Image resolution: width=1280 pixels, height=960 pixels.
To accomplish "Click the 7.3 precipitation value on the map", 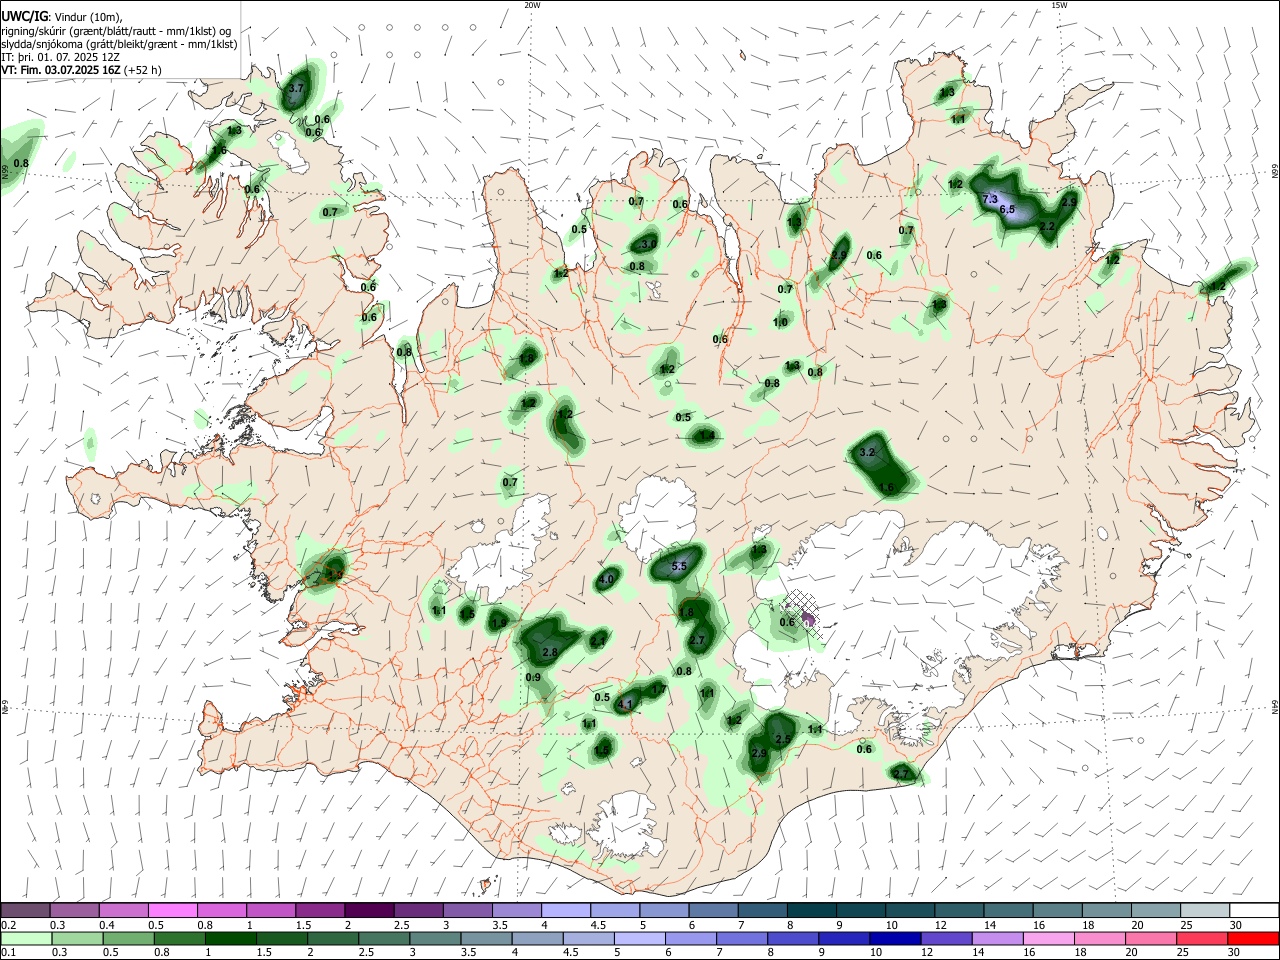I will click(990, 199).
